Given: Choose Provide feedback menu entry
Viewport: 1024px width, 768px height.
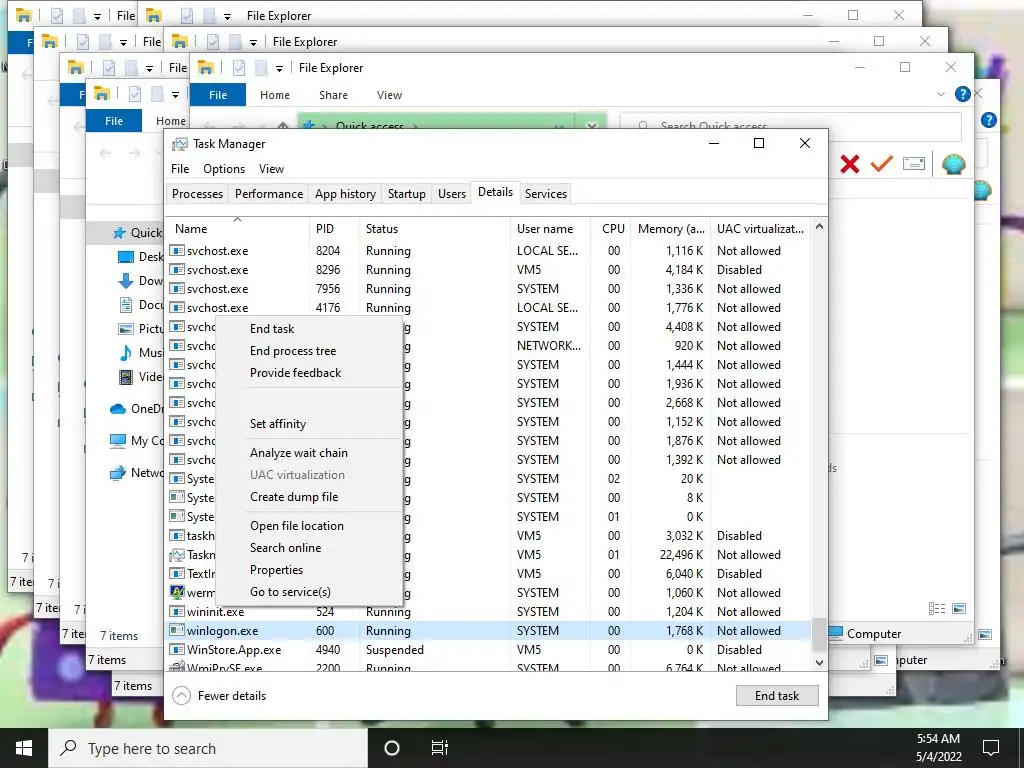Looking at the screenshot, I should 295,373.
